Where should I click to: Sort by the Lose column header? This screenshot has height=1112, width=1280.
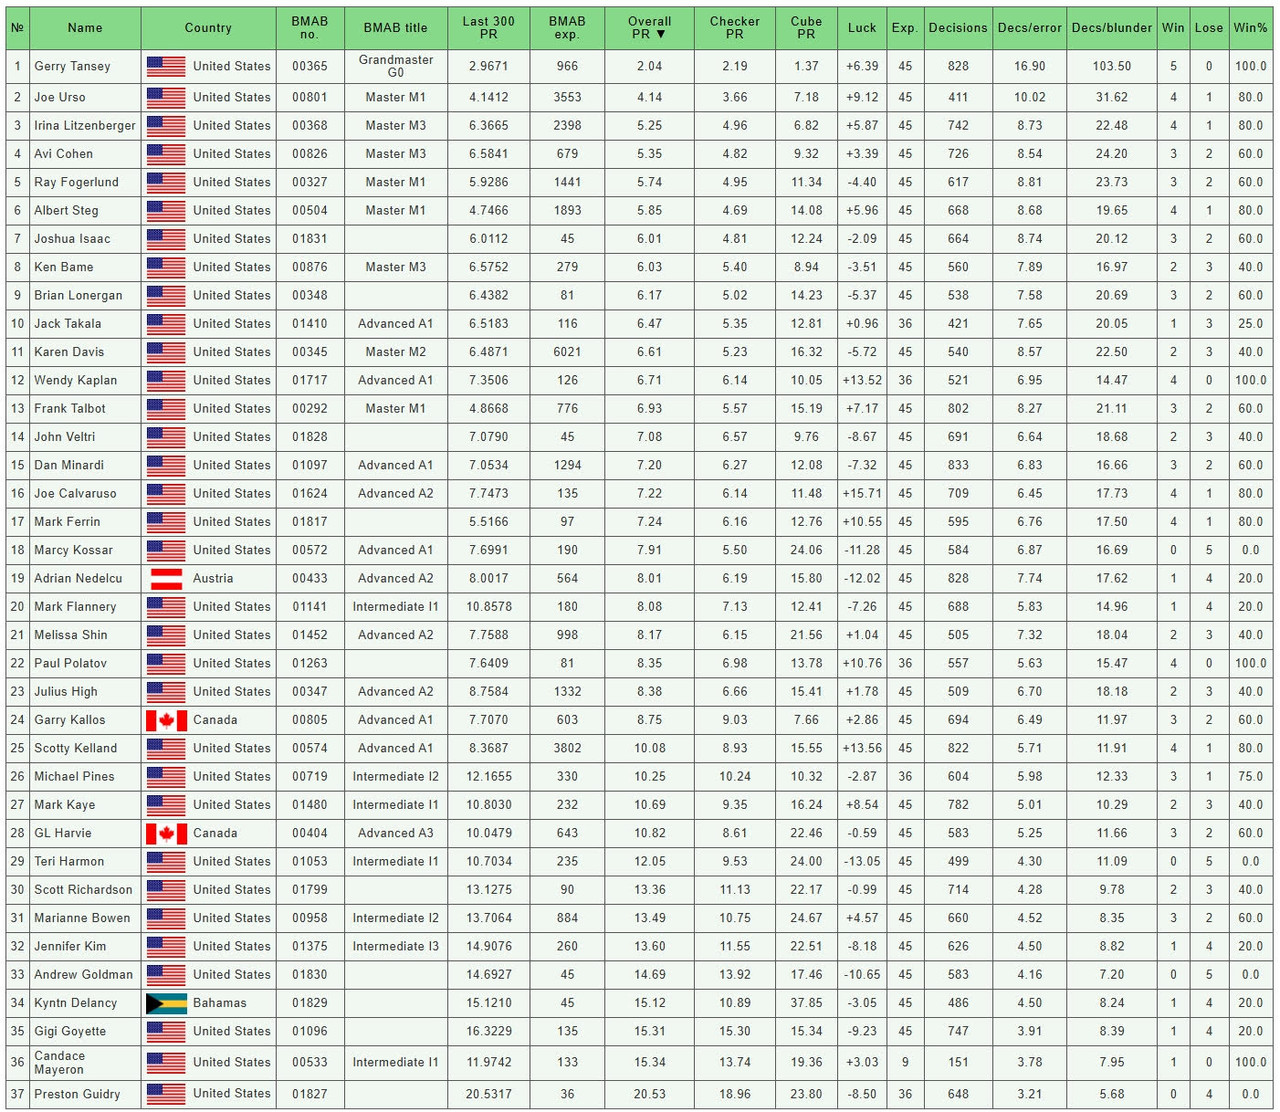point(1209,28)
